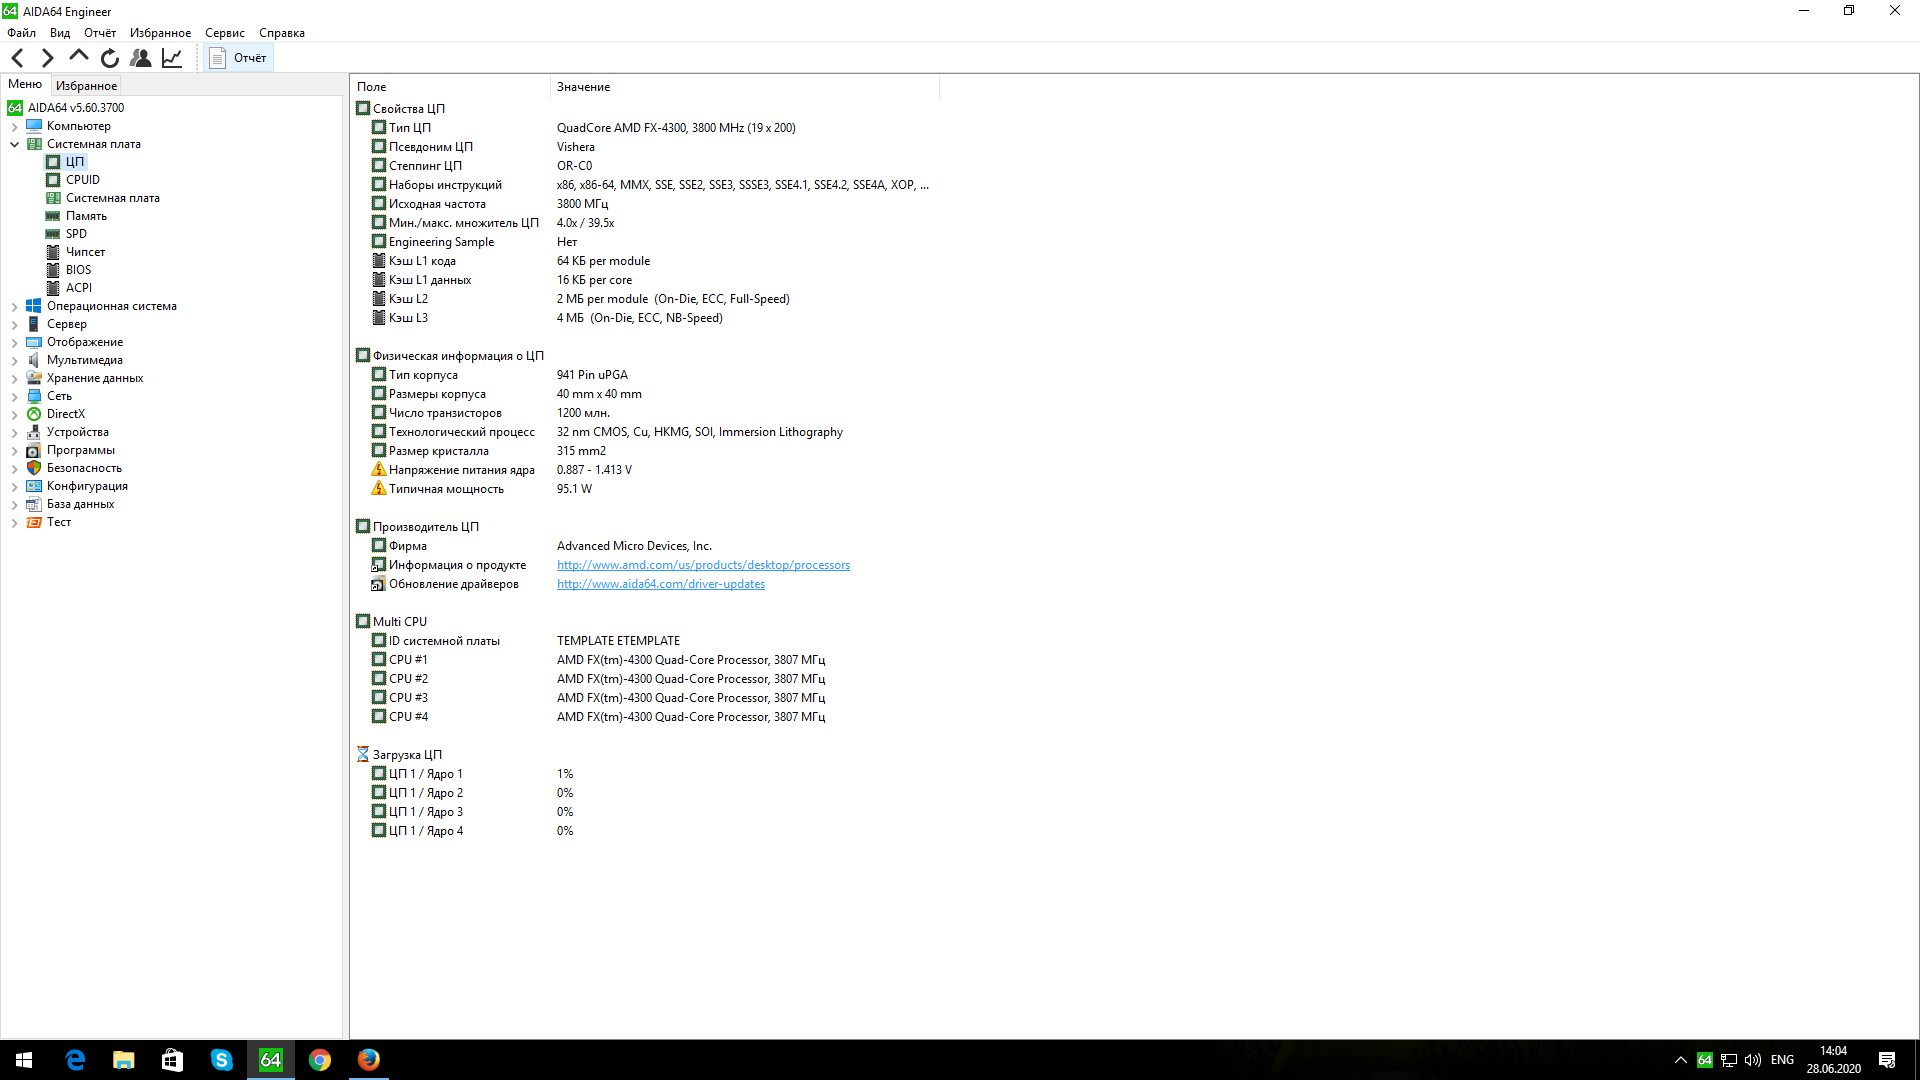Select the CPUID item icon

coord(53,180)
